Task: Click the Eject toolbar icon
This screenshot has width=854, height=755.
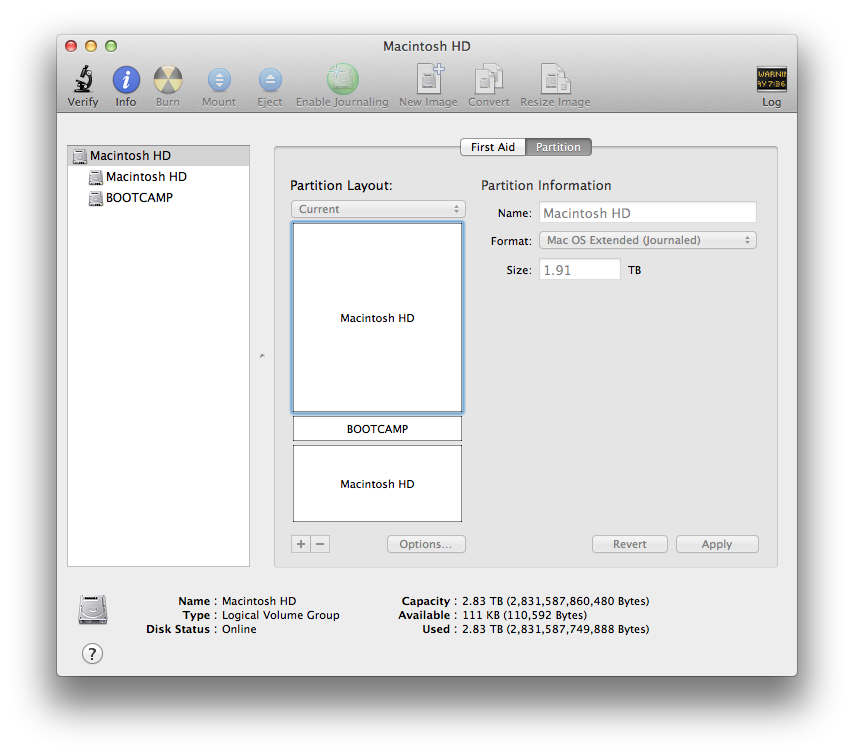Action: (270, 80)
